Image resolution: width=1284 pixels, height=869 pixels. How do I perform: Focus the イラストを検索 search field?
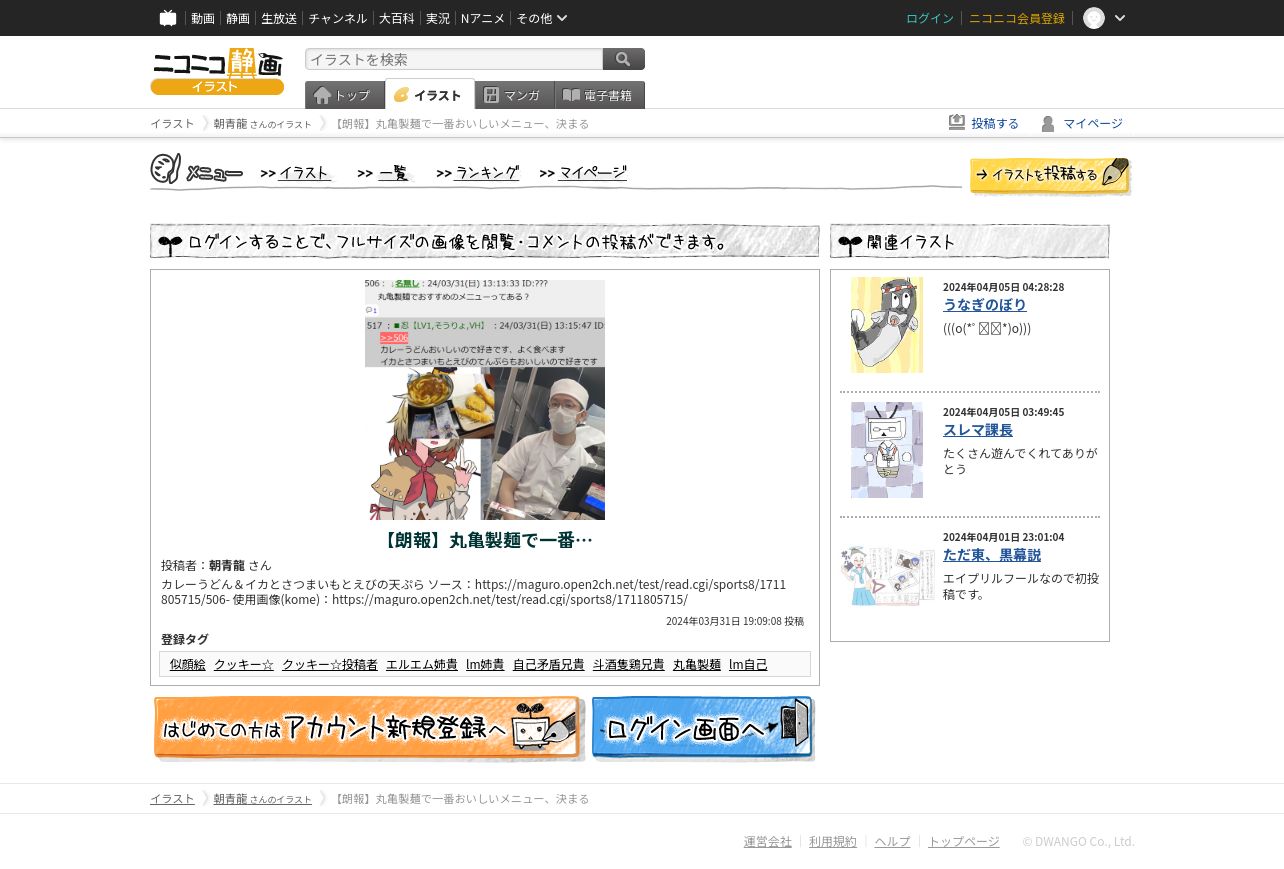tap(454, 59)
